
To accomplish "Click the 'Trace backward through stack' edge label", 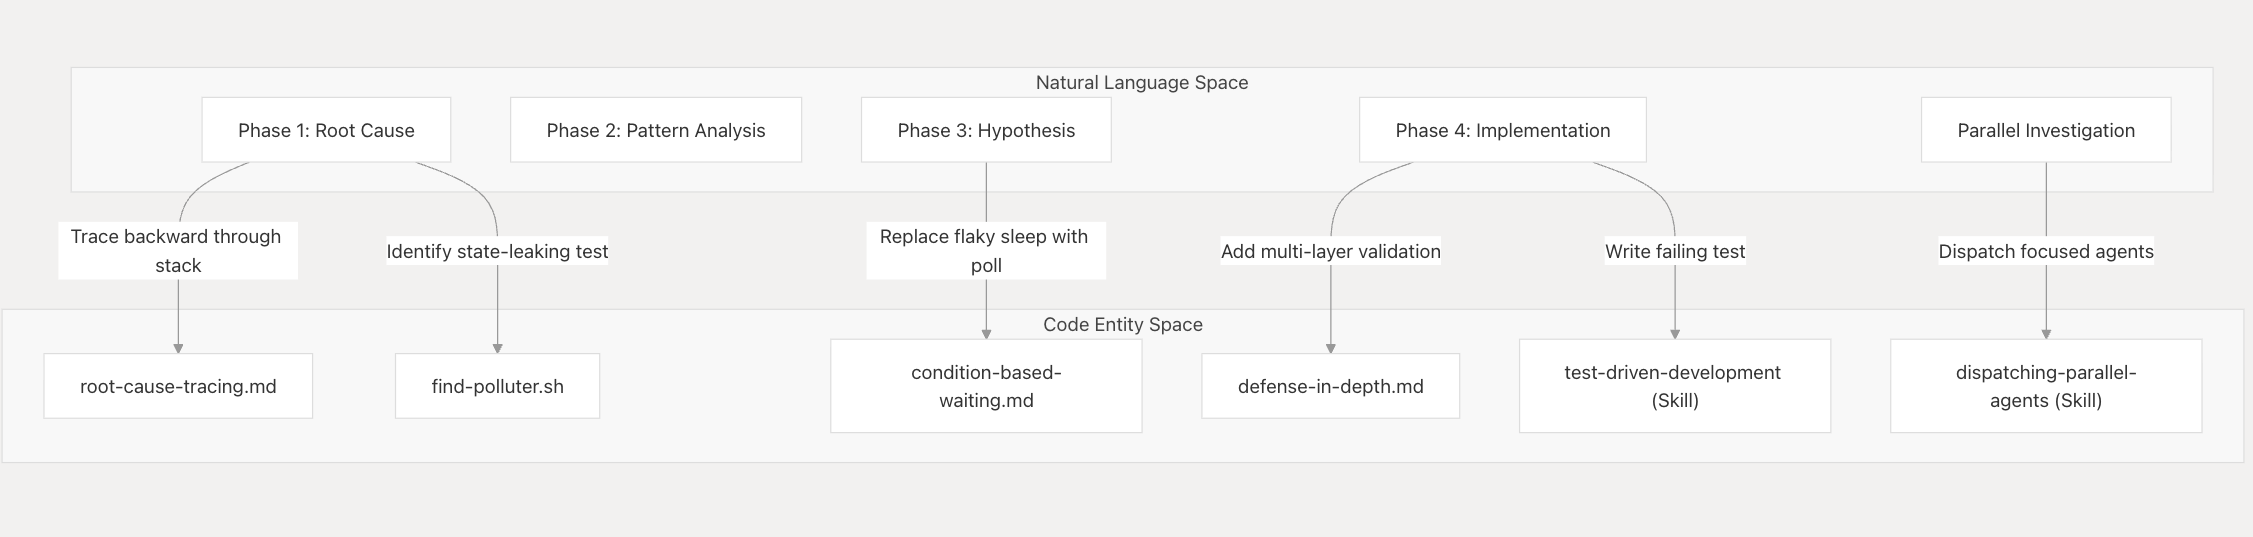I will point(178,251).
